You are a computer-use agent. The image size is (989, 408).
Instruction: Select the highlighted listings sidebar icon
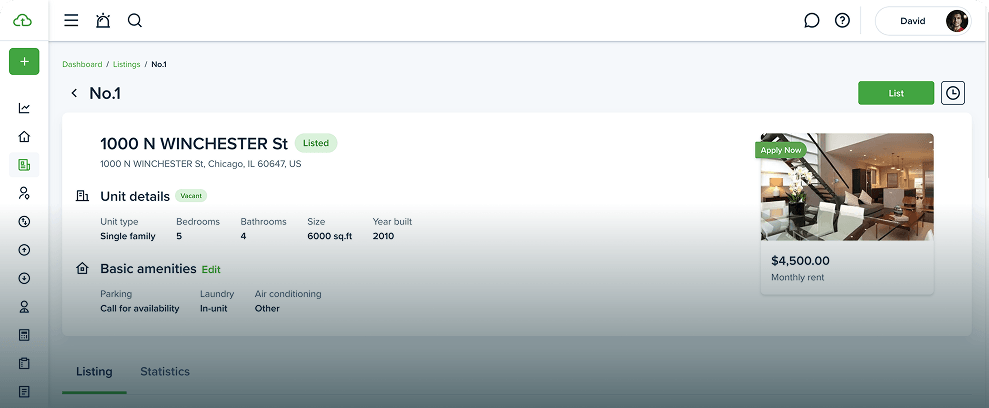point(24,165)
